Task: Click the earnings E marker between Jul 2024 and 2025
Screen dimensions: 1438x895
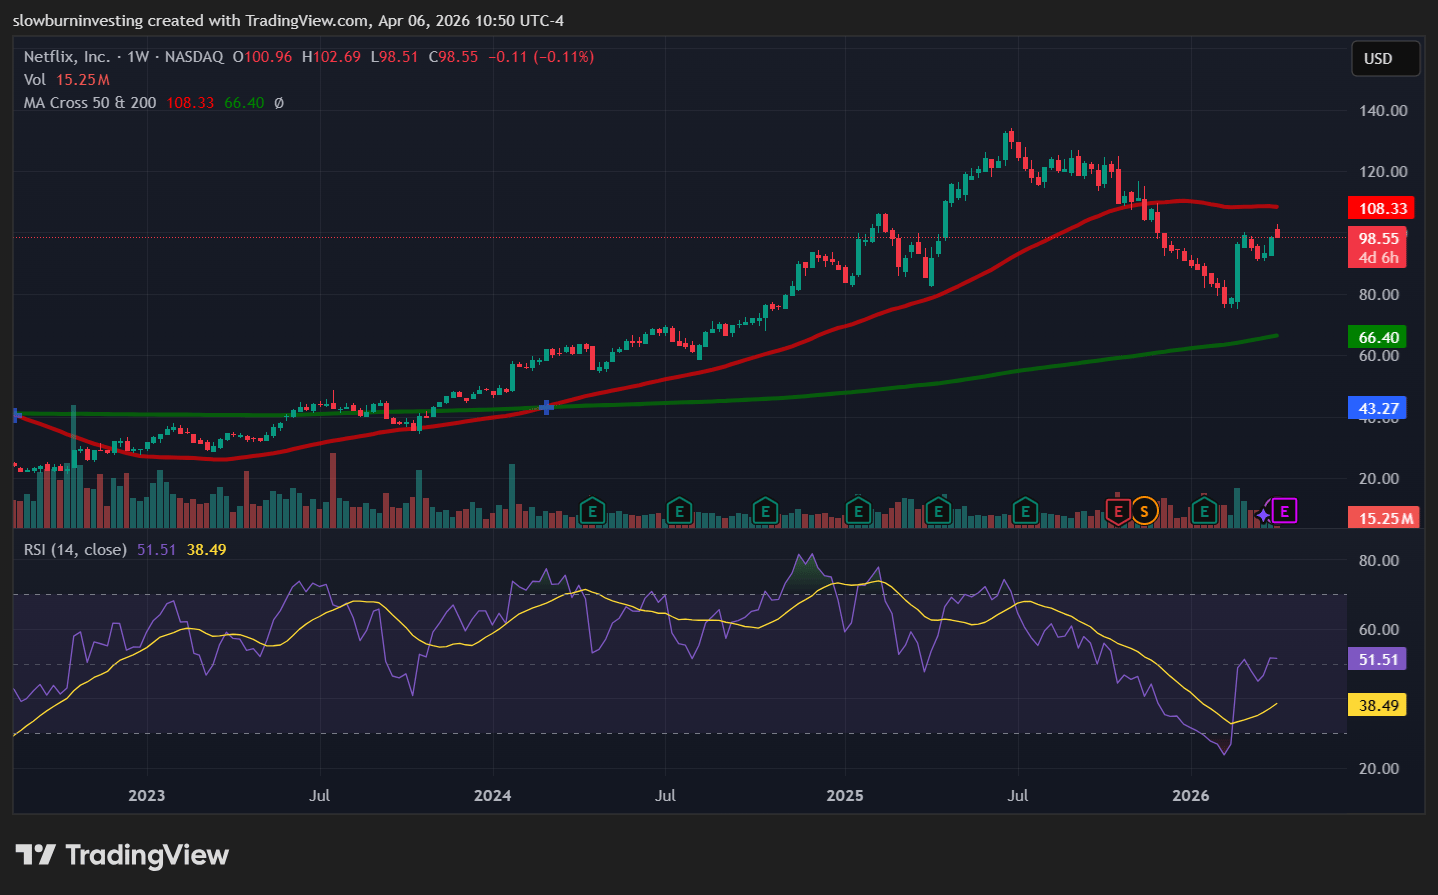Action: tap(765, 512)
